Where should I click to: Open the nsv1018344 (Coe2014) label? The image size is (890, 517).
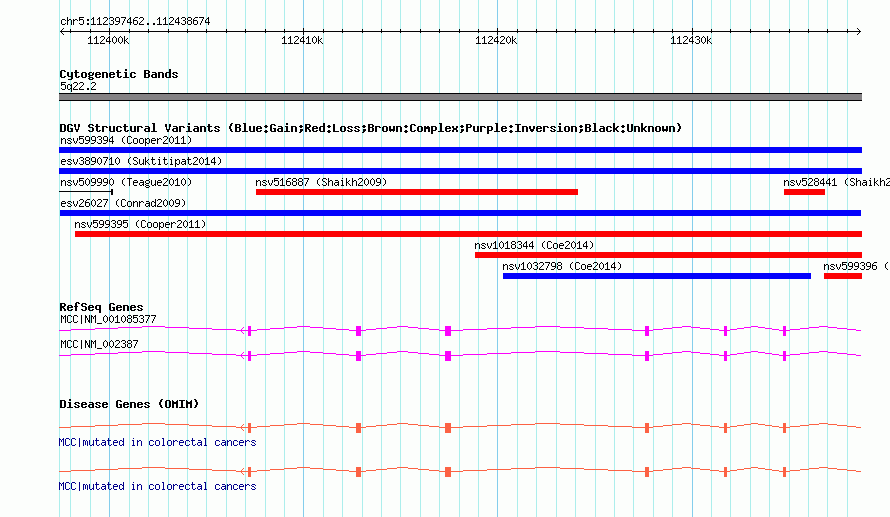[x=534, y=245]
